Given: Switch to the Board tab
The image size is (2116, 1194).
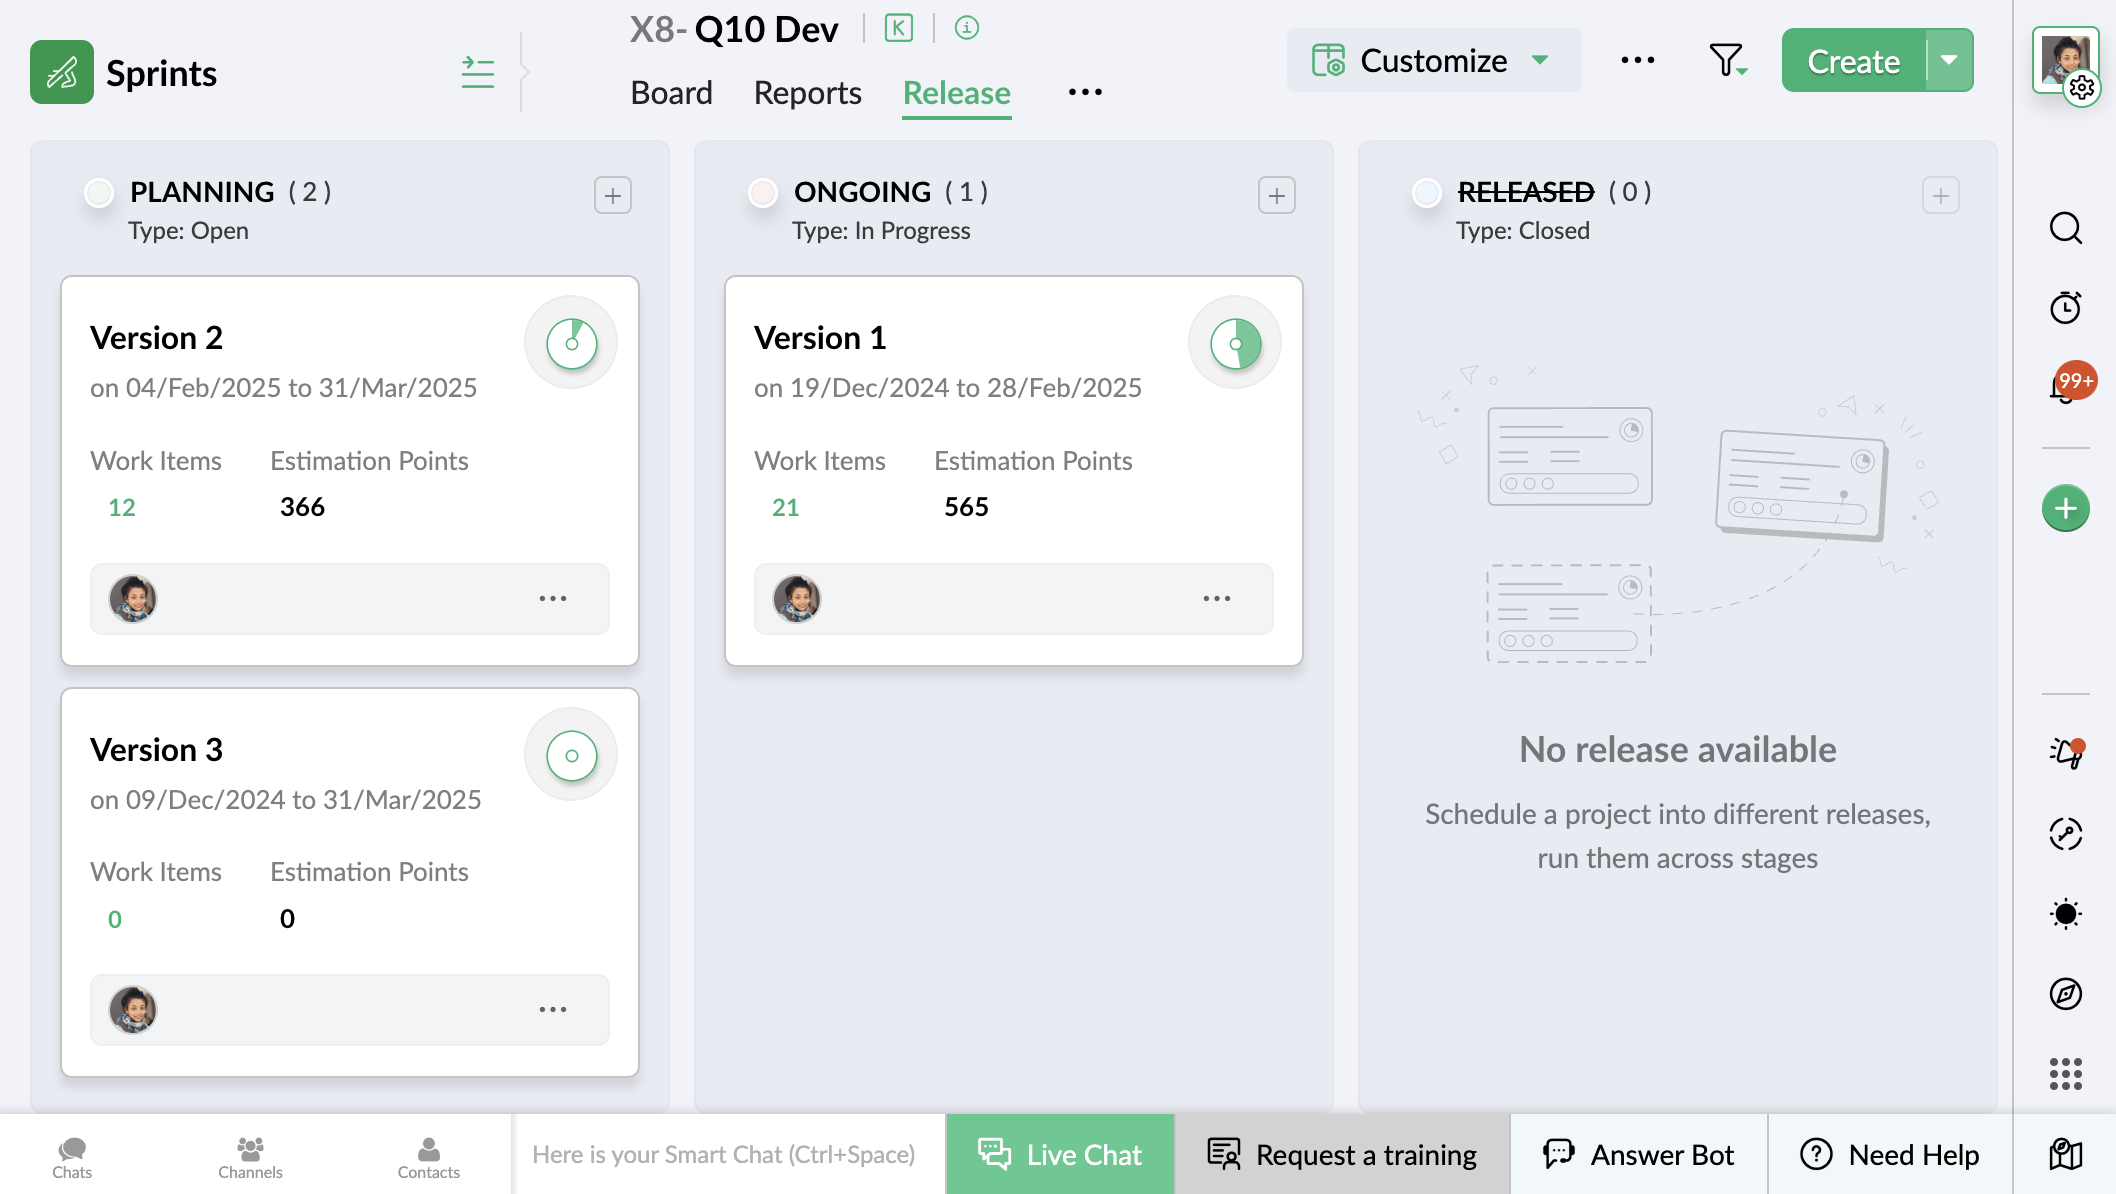Looking at the screenshot, I should [671, 93].
